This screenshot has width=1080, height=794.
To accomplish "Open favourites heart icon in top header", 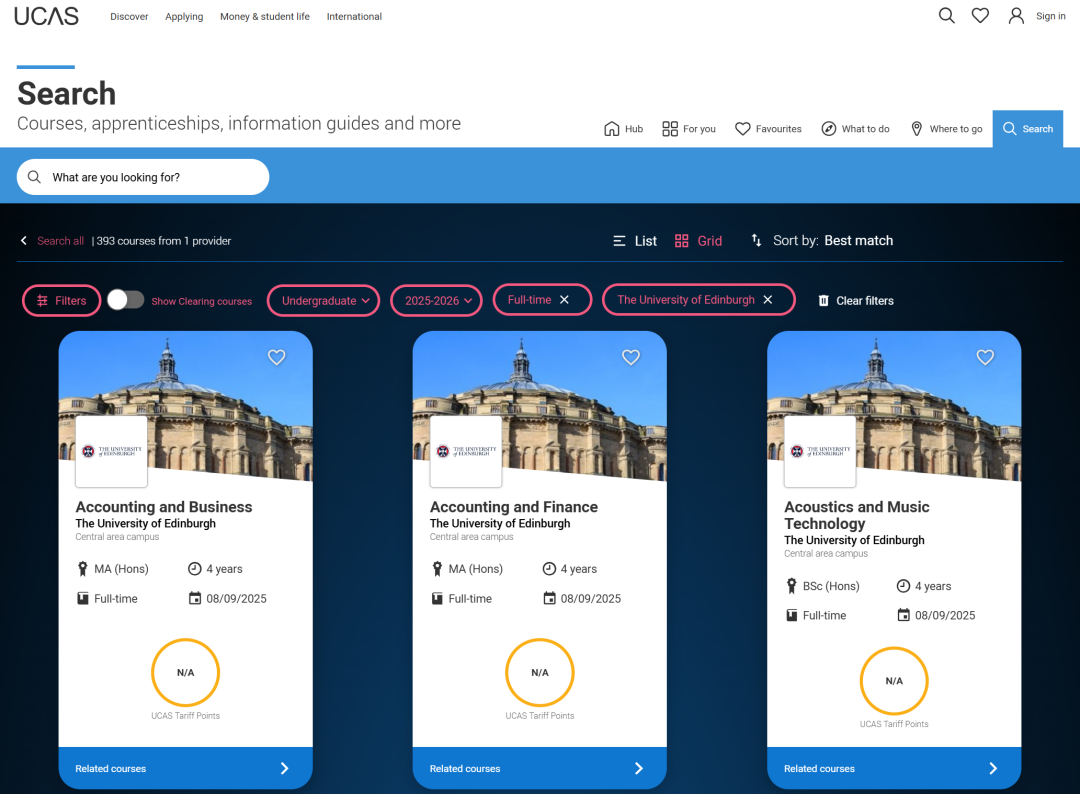I will (980, 16).
